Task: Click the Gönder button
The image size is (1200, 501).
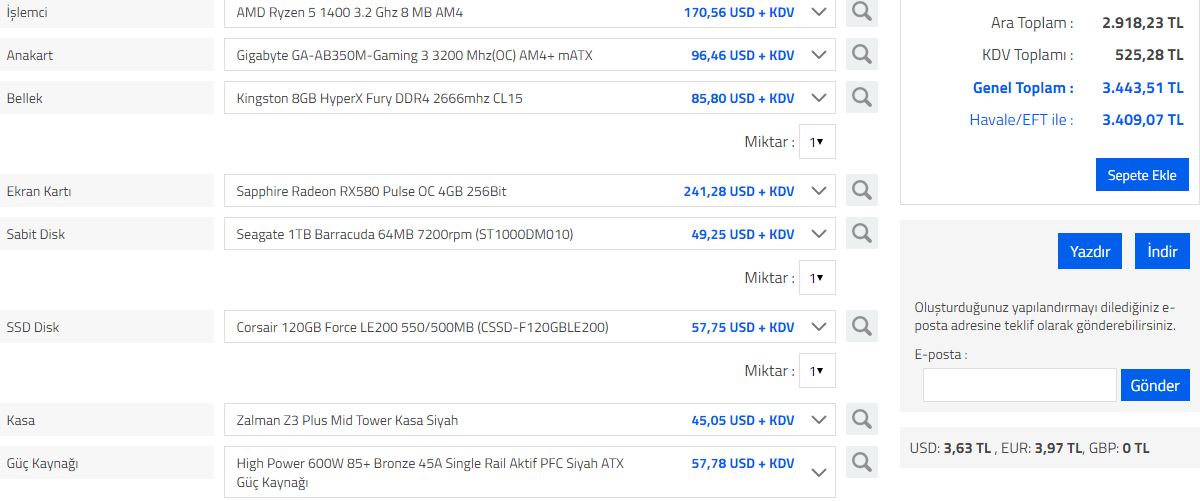Action: point(1155,385)
